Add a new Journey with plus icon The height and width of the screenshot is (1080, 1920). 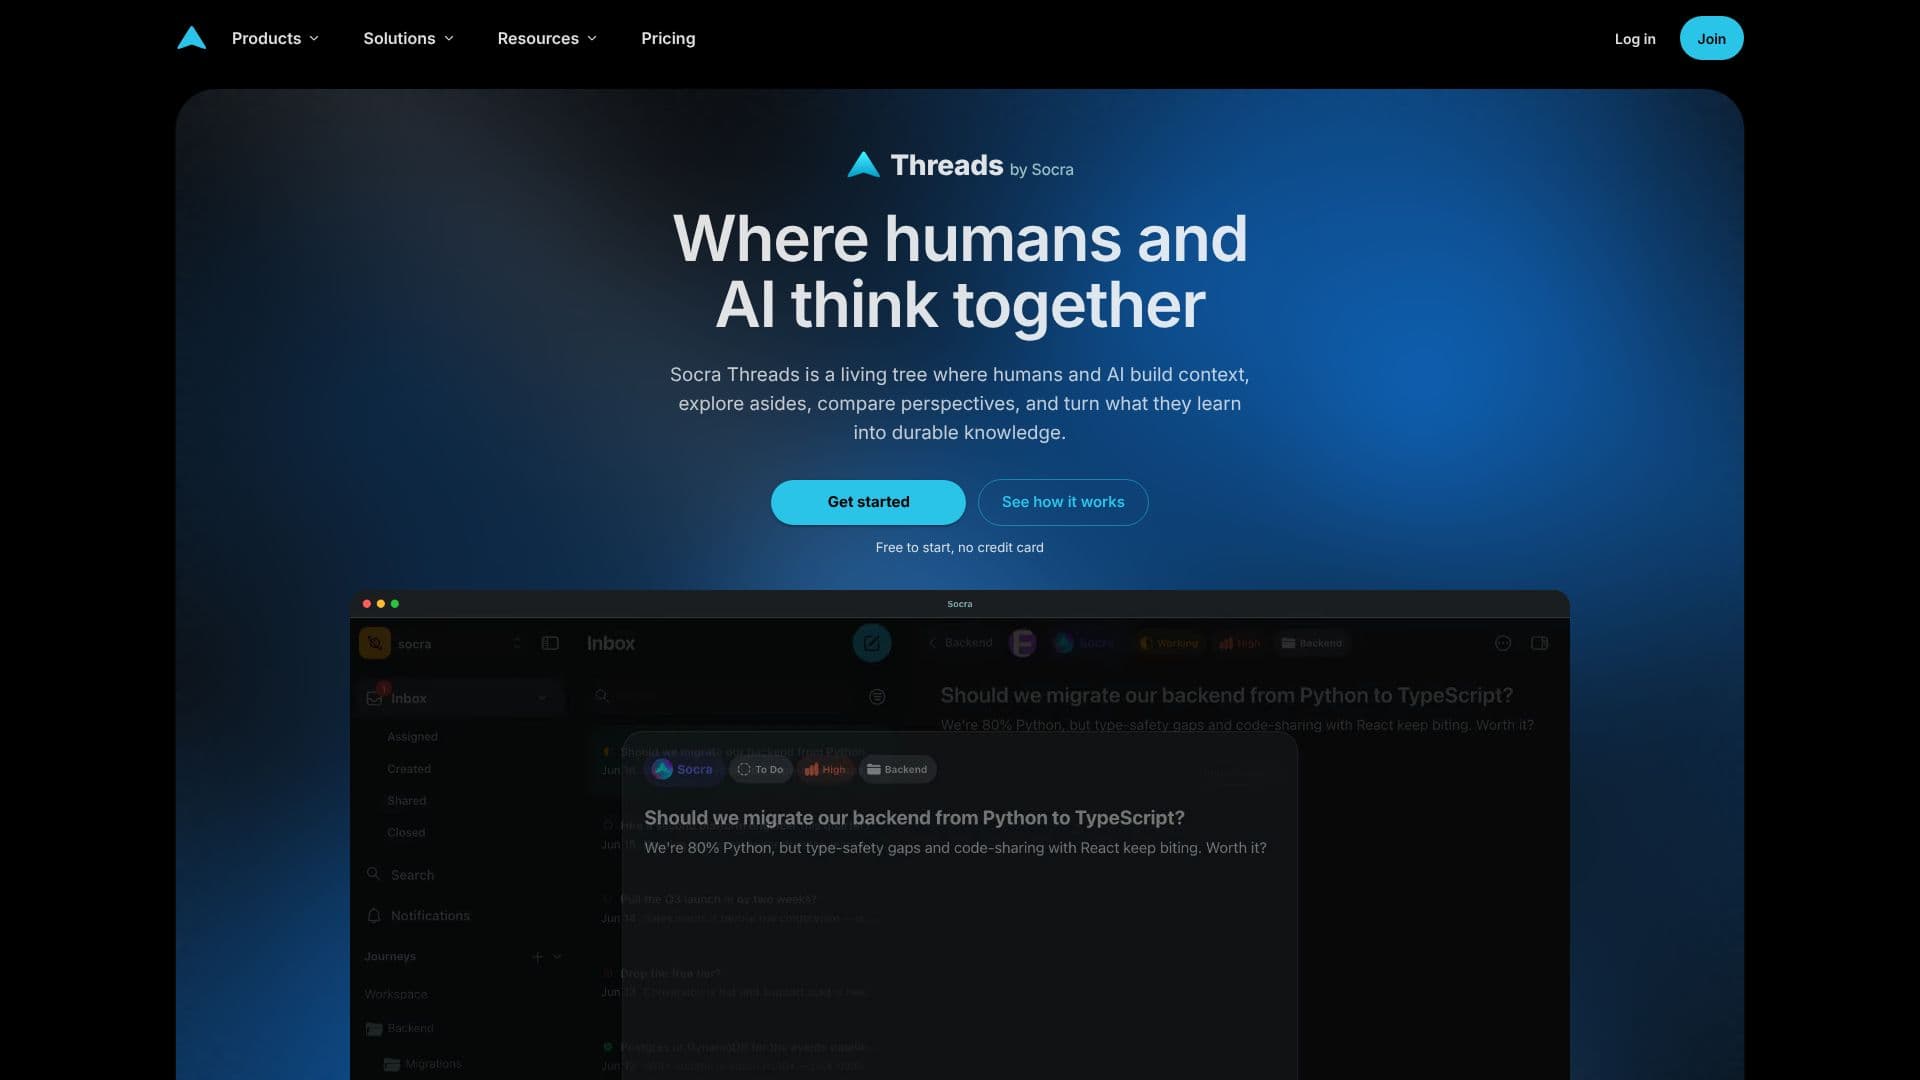[x=537, y=957]
